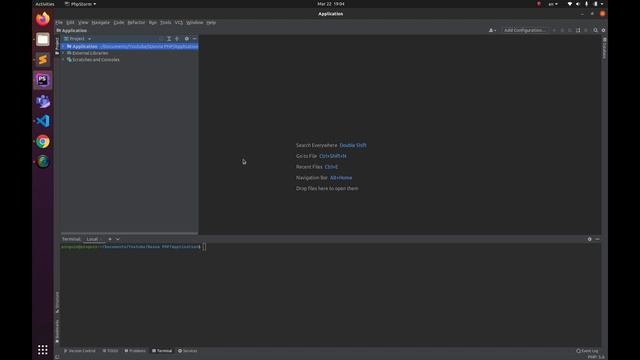Open PhpStorm app menu in top bar

pyautogui.click(x=80, y=4)
